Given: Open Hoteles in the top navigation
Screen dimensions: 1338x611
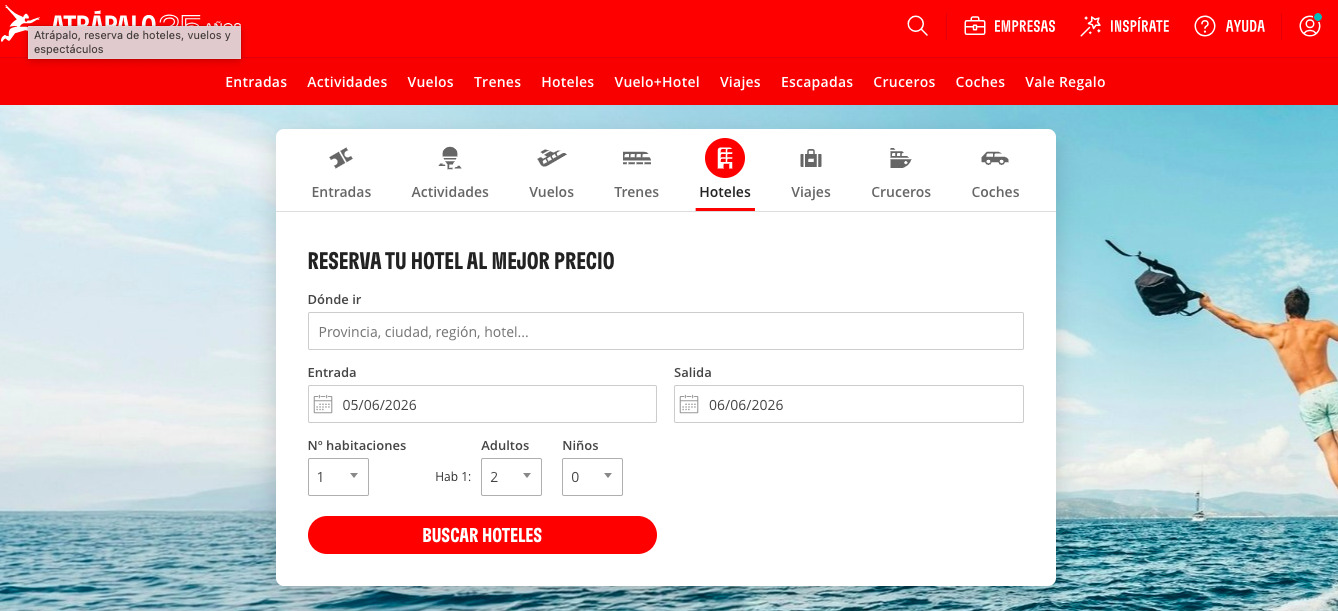Looking at the screenshot, I should click(568, 82).
